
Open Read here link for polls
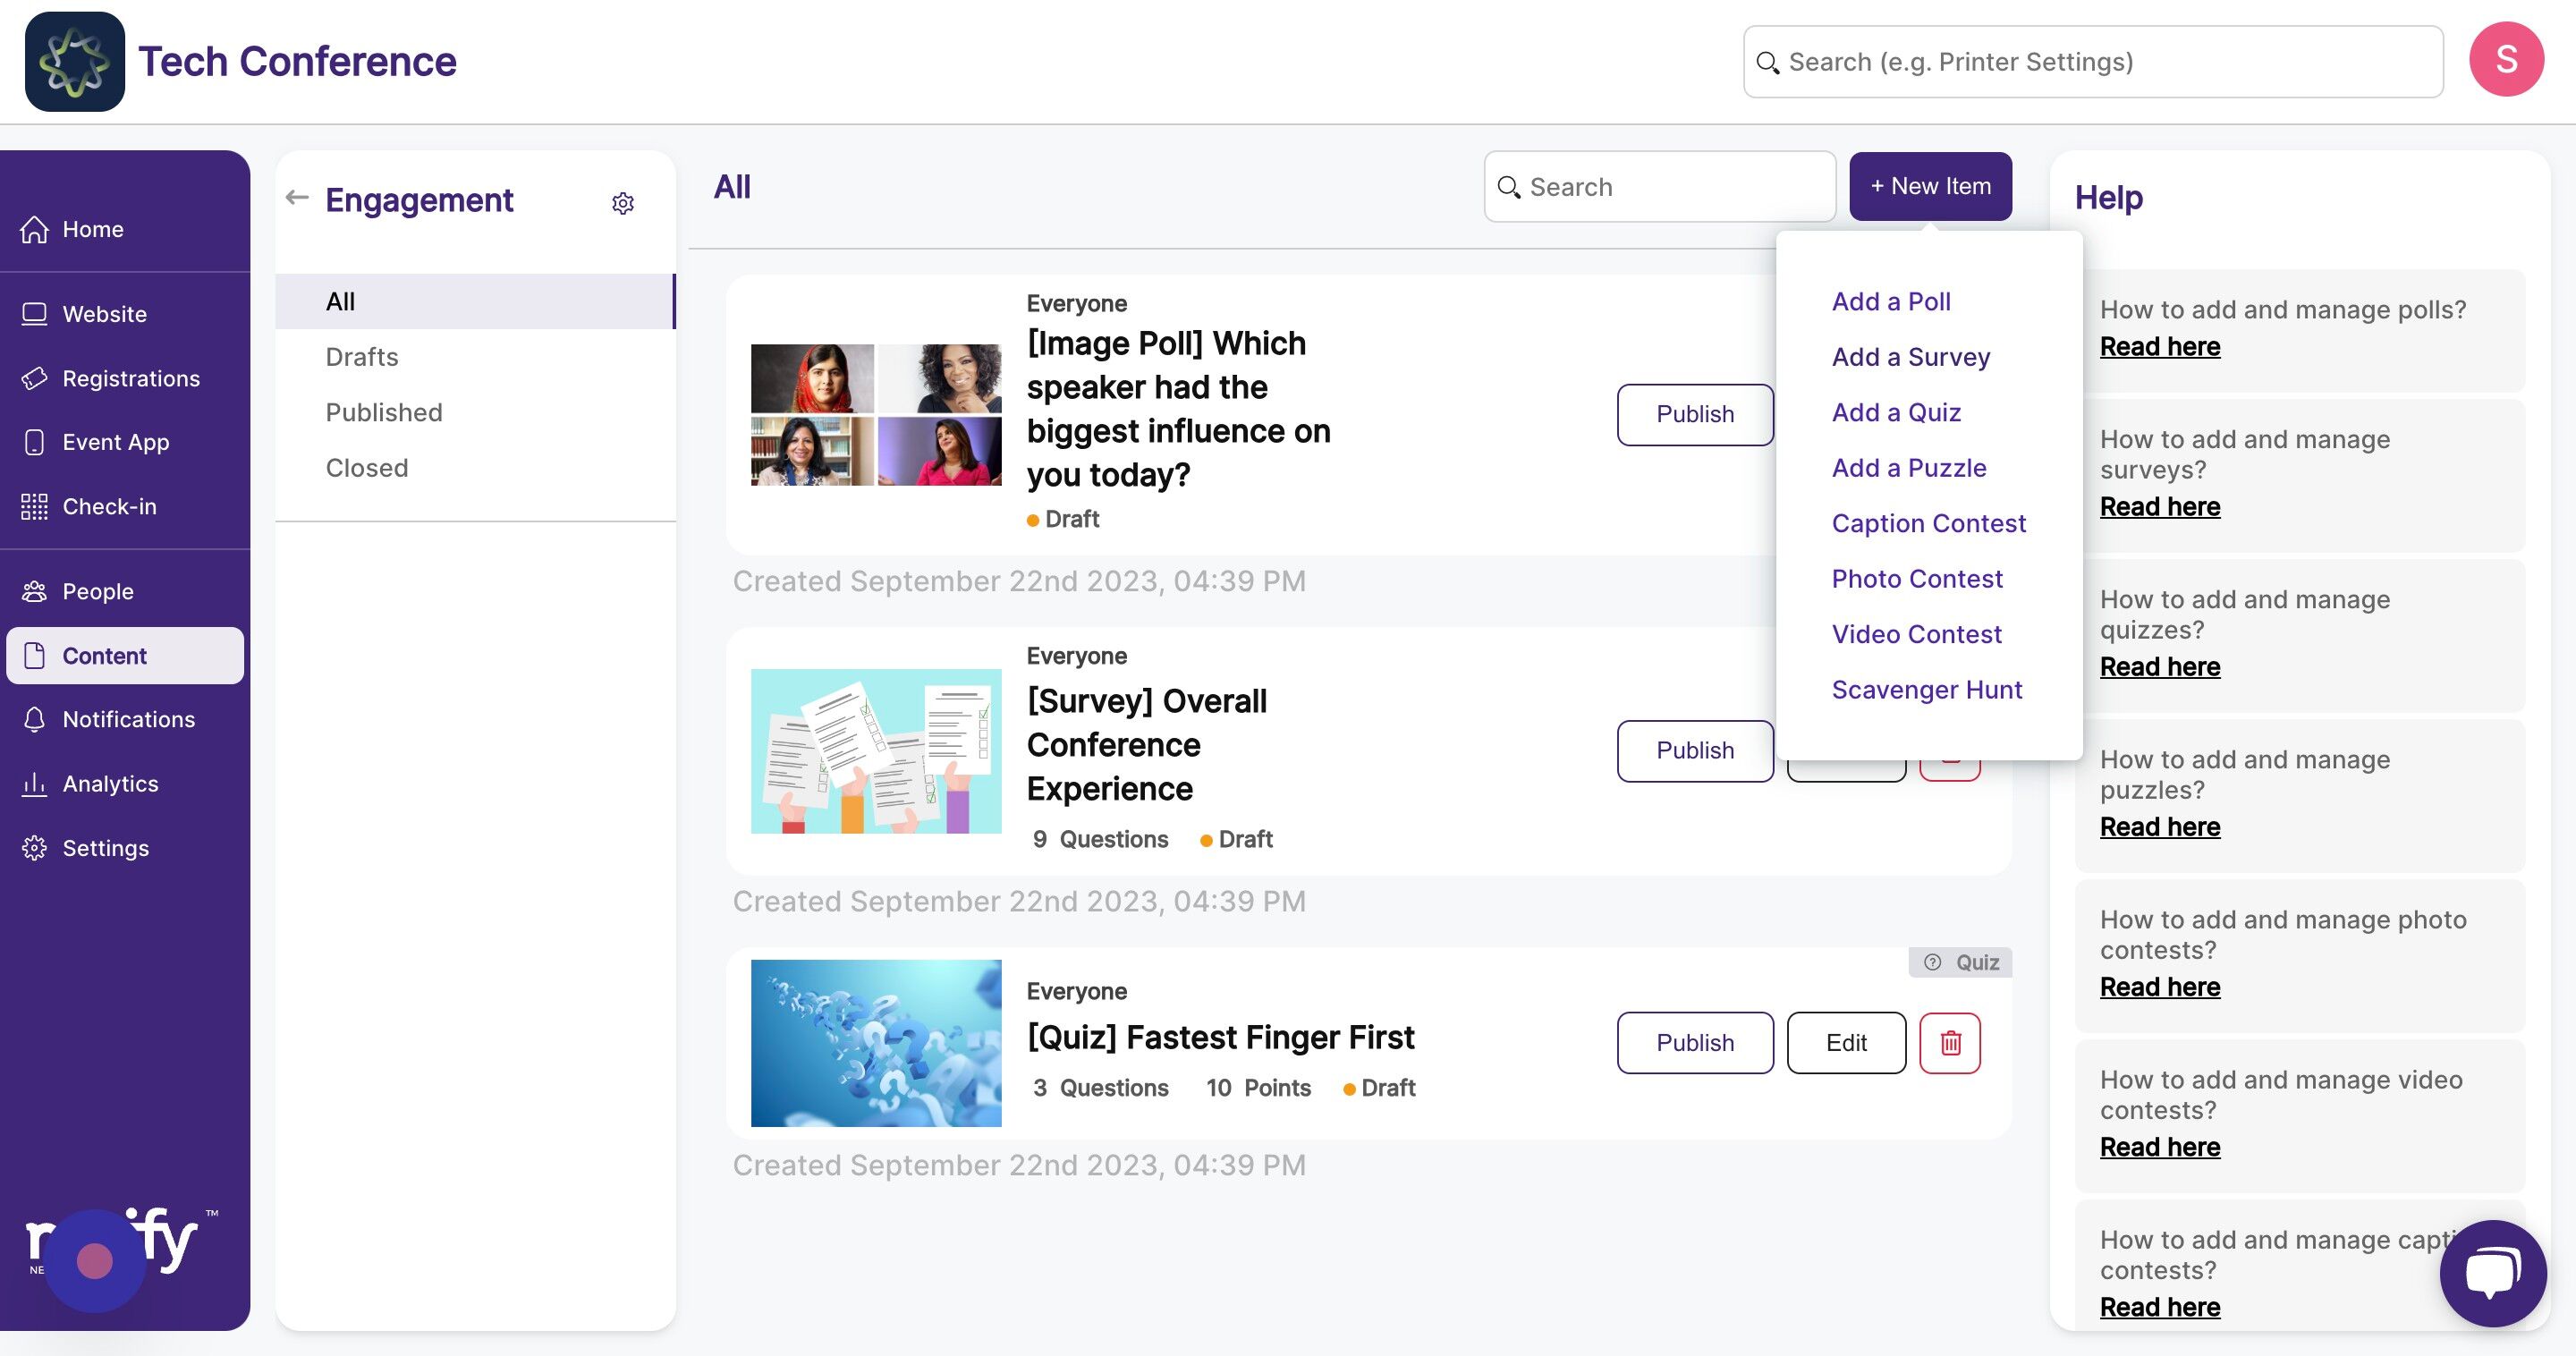2159,346
